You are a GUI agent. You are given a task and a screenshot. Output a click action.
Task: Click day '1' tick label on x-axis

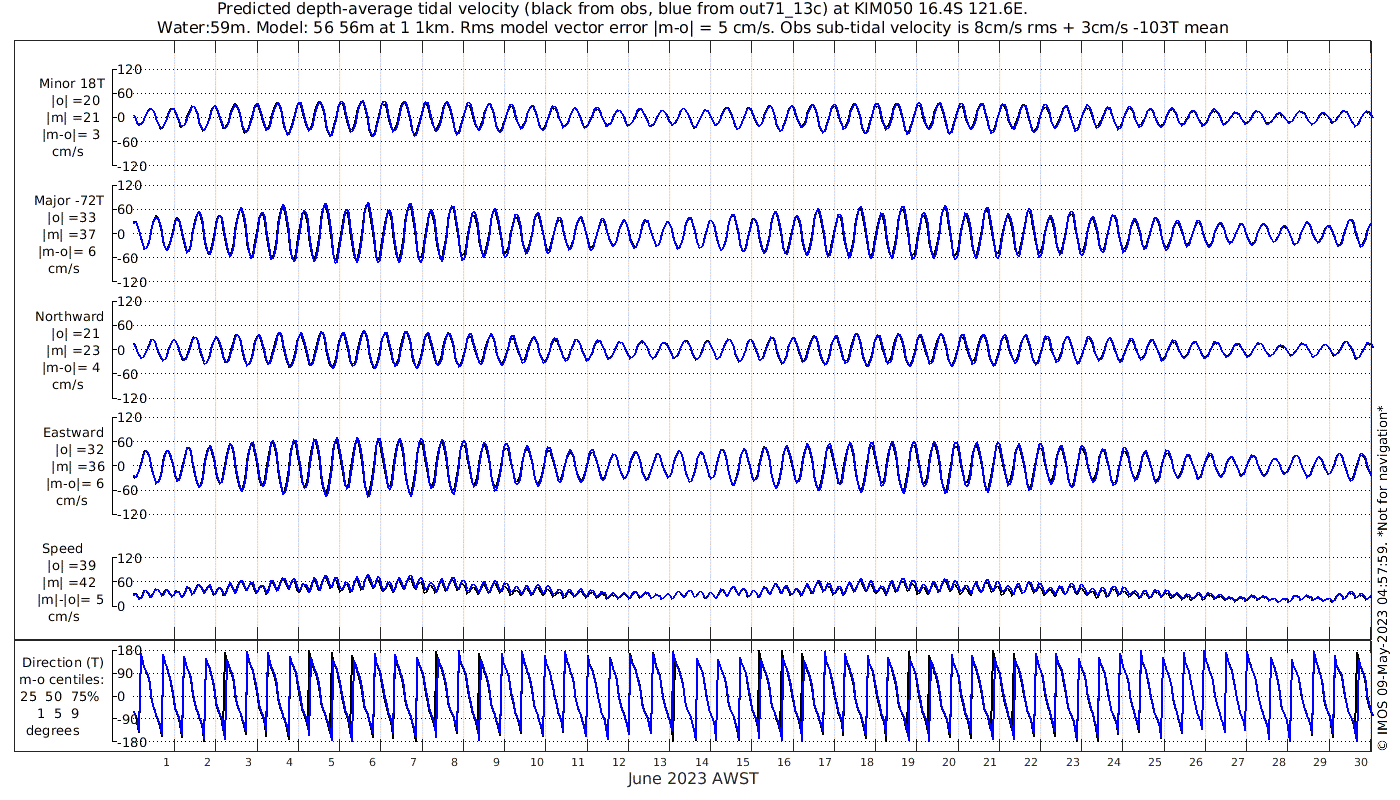click(x=166, y=761)
